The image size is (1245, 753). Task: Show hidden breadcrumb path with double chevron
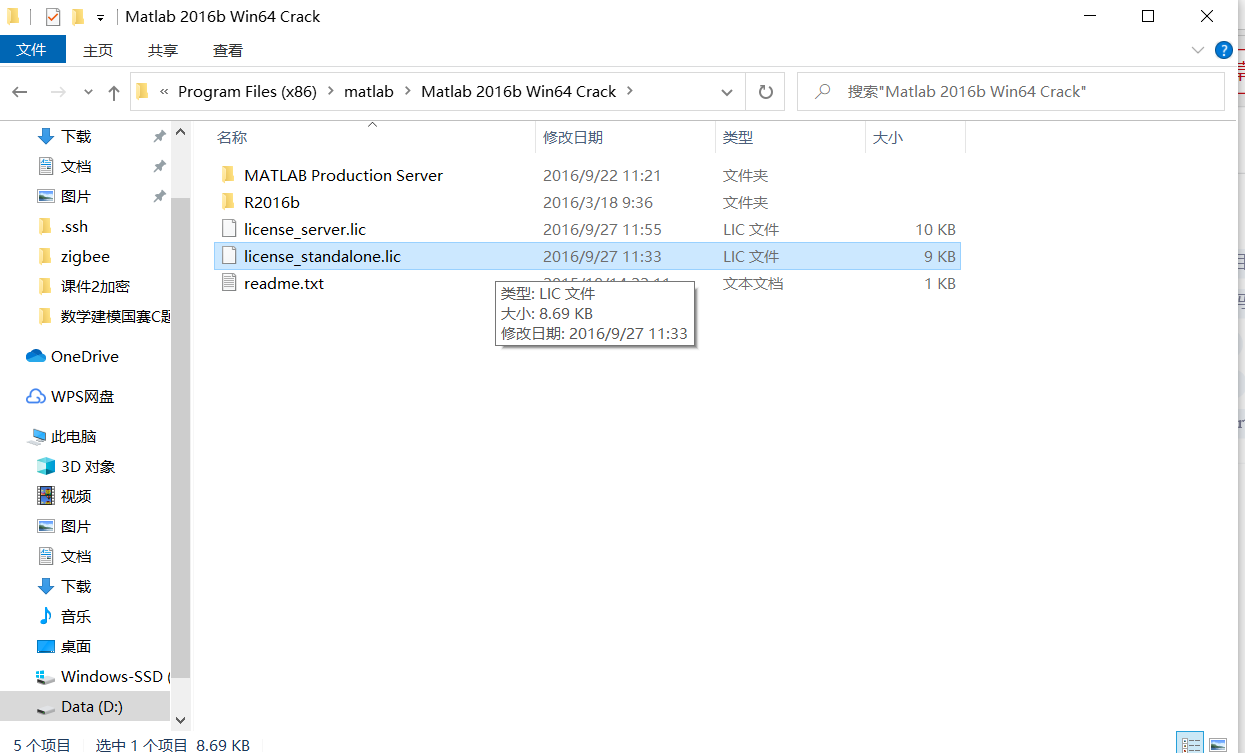pyautogui.click(x=163, y=92)
